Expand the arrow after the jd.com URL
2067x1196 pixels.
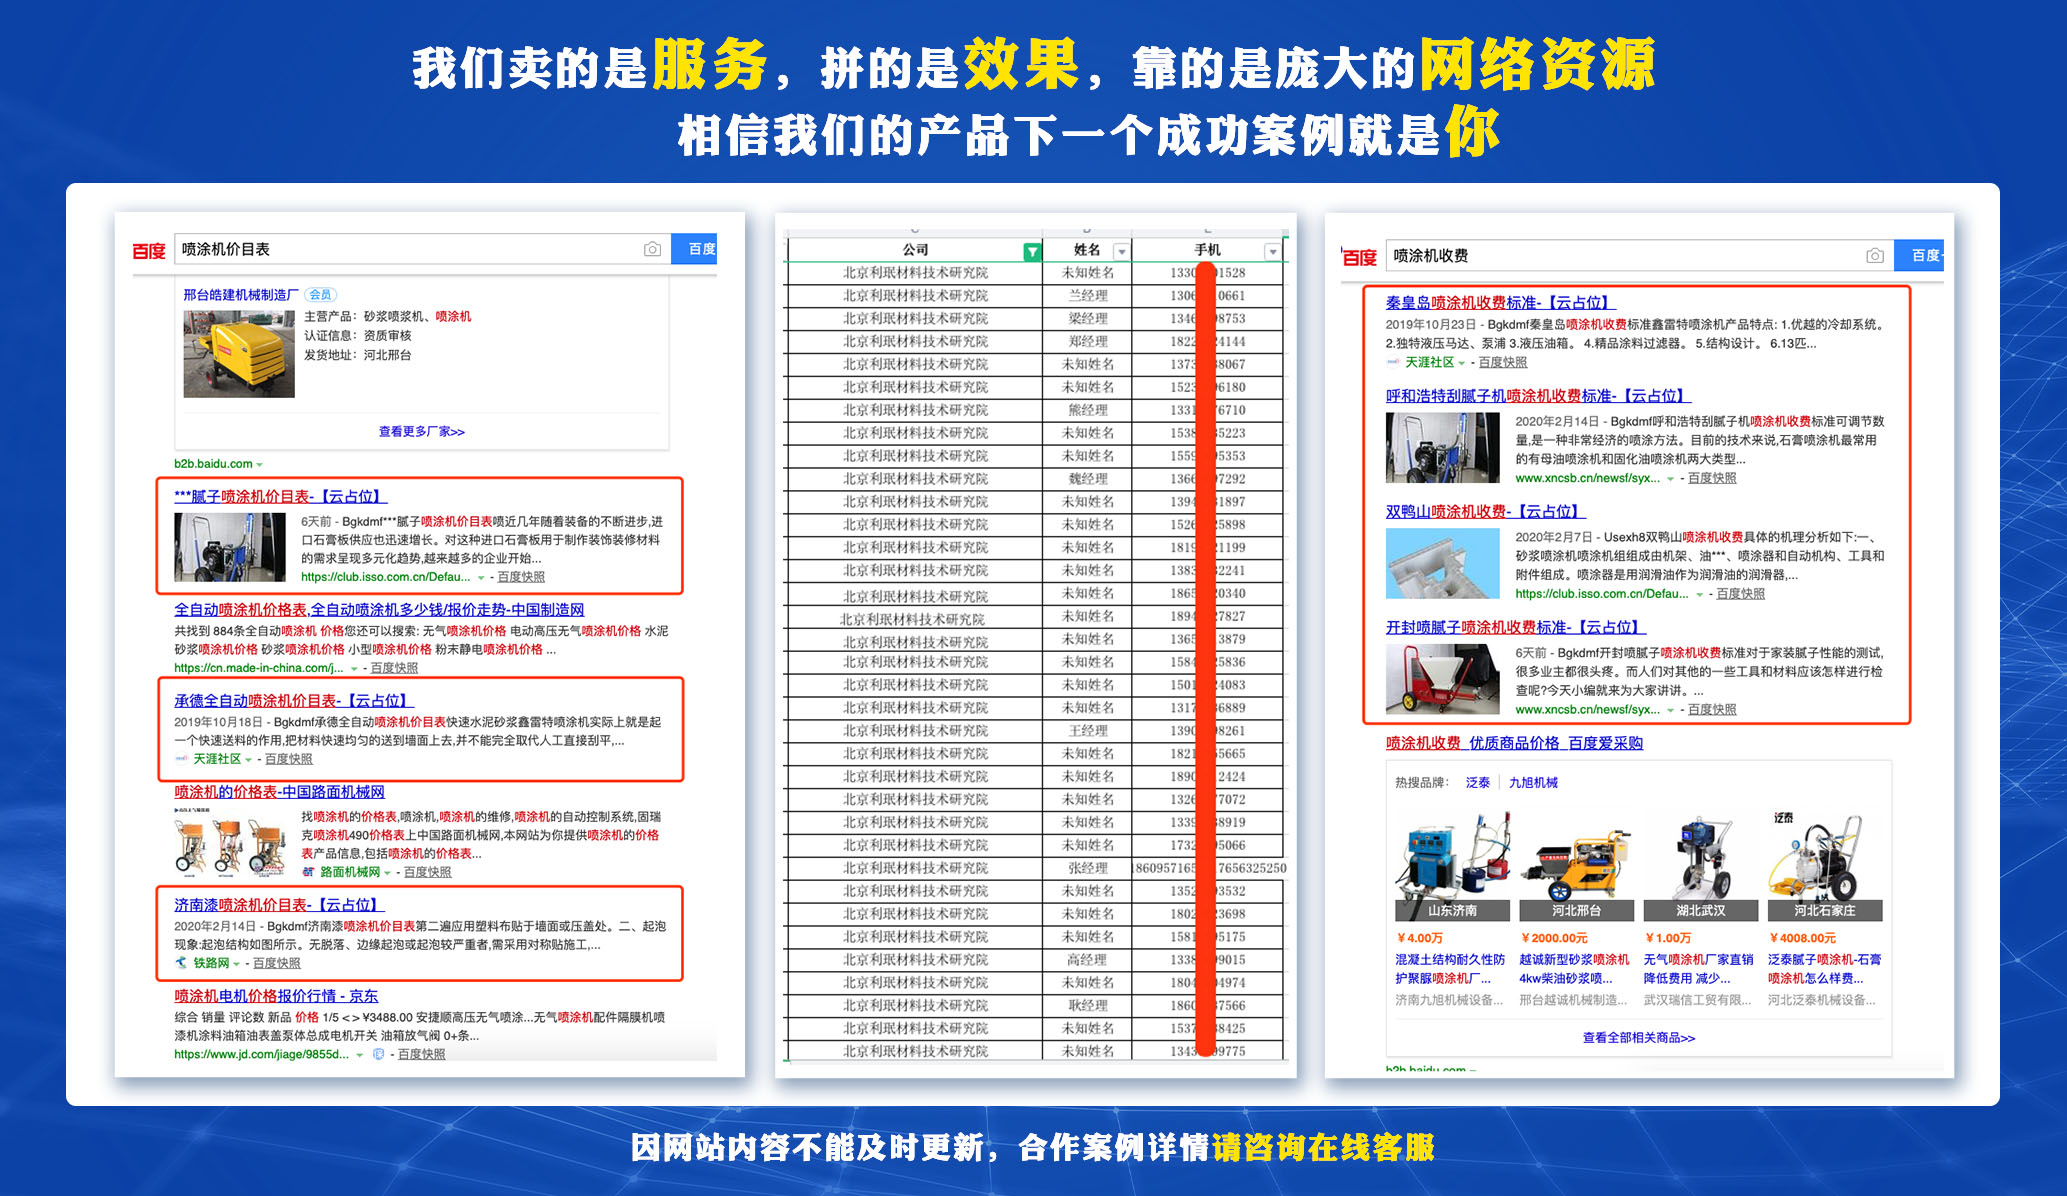359,1054
